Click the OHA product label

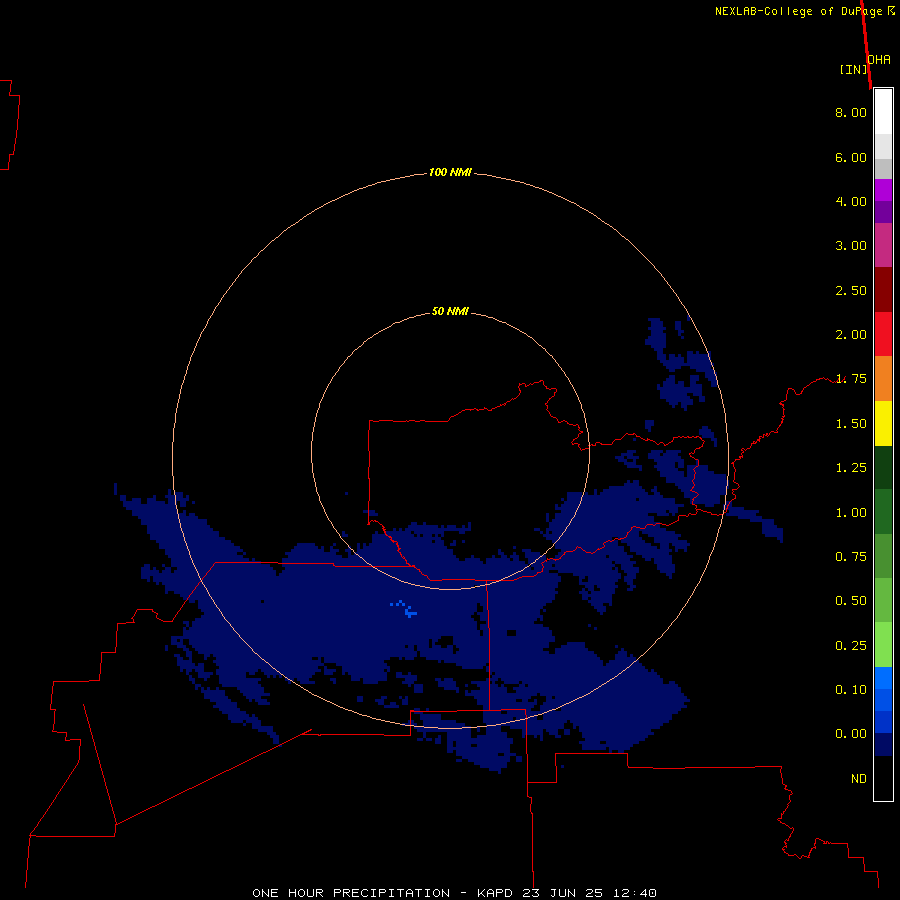pos(879,59)
